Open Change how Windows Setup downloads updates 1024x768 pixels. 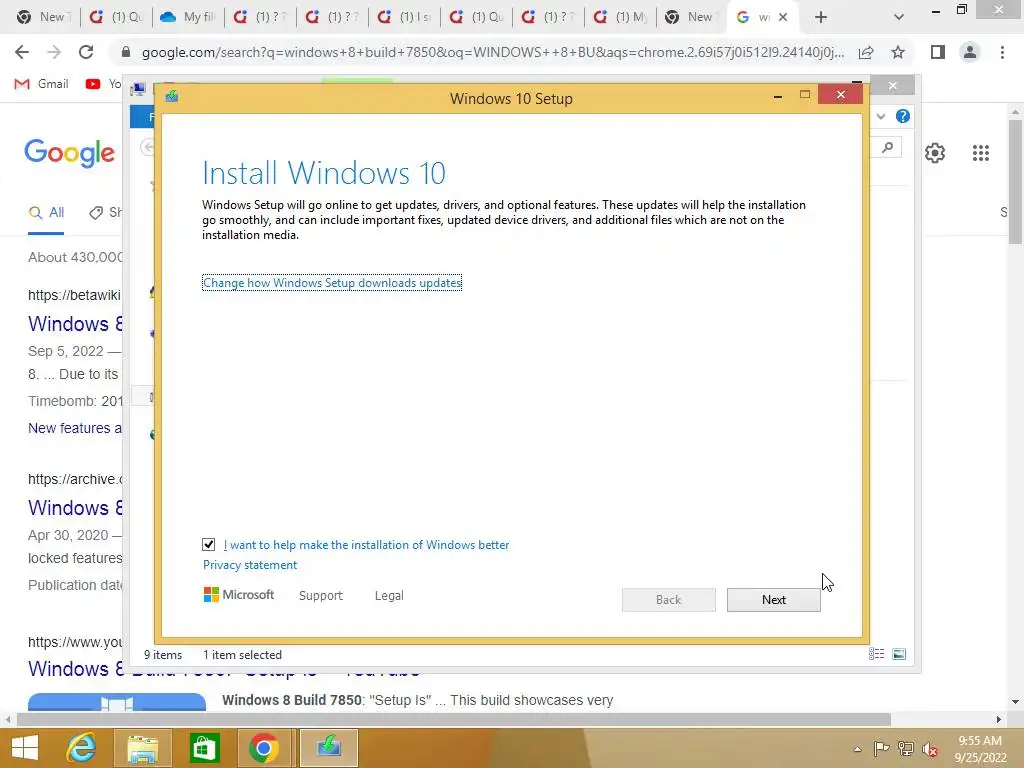332,283
